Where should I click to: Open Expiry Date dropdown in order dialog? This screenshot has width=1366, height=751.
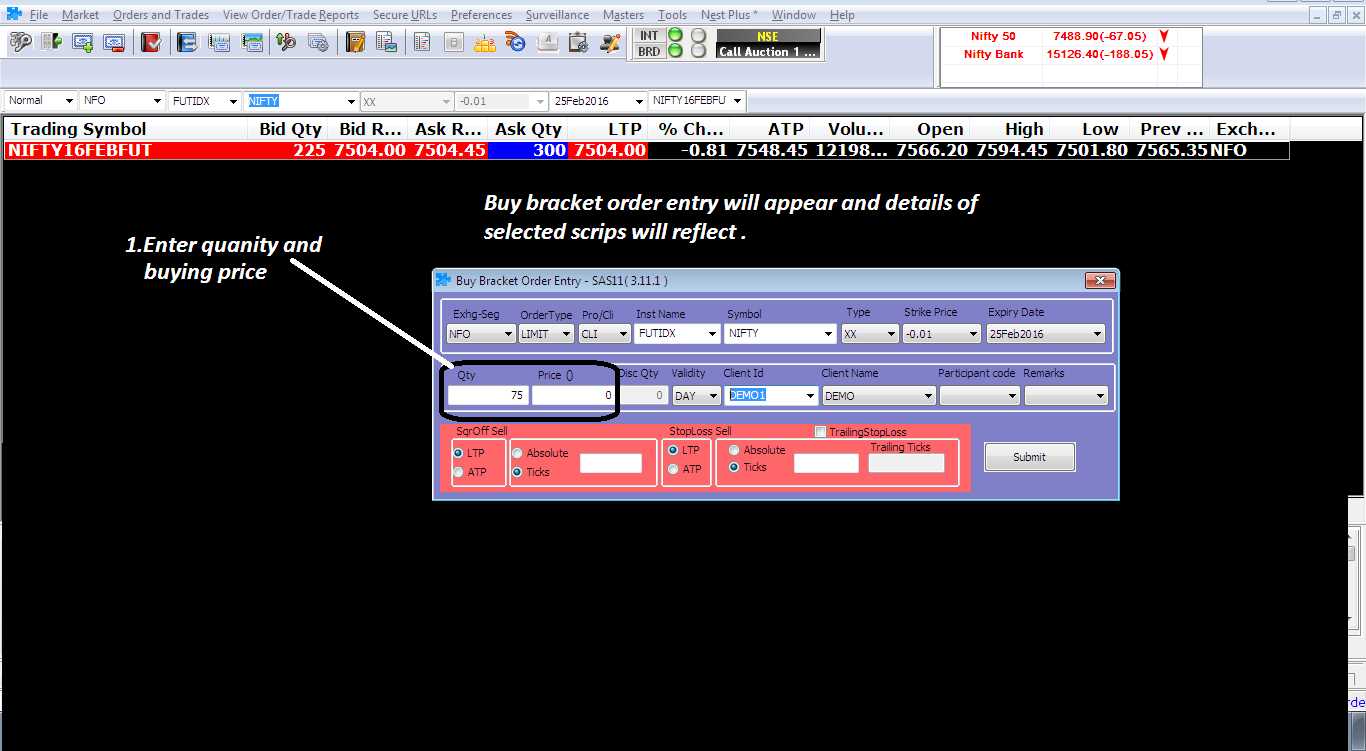tap(1045, 334)
